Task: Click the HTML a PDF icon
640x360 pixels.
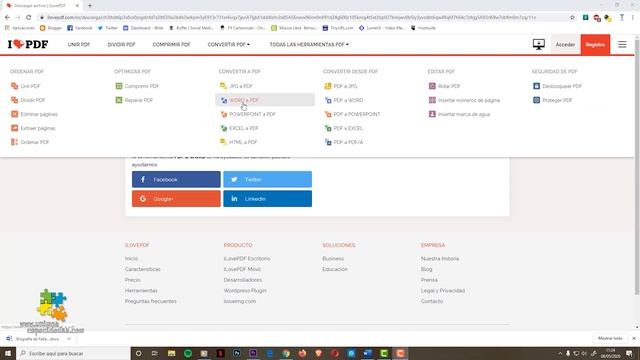Action: [223, 142]
